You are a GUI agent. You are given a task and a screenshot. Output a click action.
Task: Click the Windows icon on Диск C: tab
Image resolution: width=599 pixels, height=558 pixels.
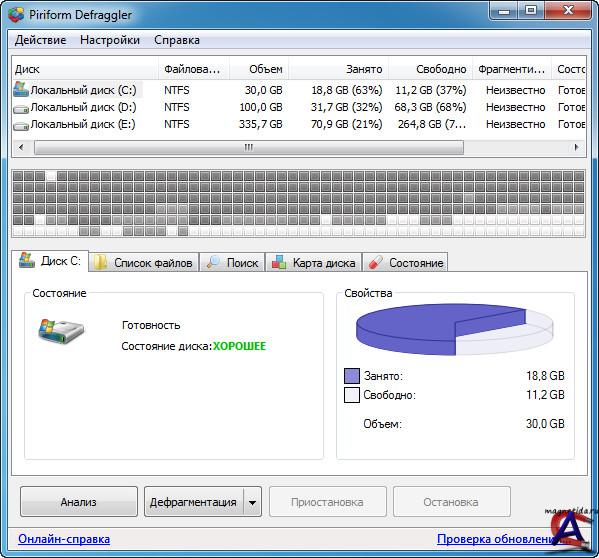pos(27,260)
